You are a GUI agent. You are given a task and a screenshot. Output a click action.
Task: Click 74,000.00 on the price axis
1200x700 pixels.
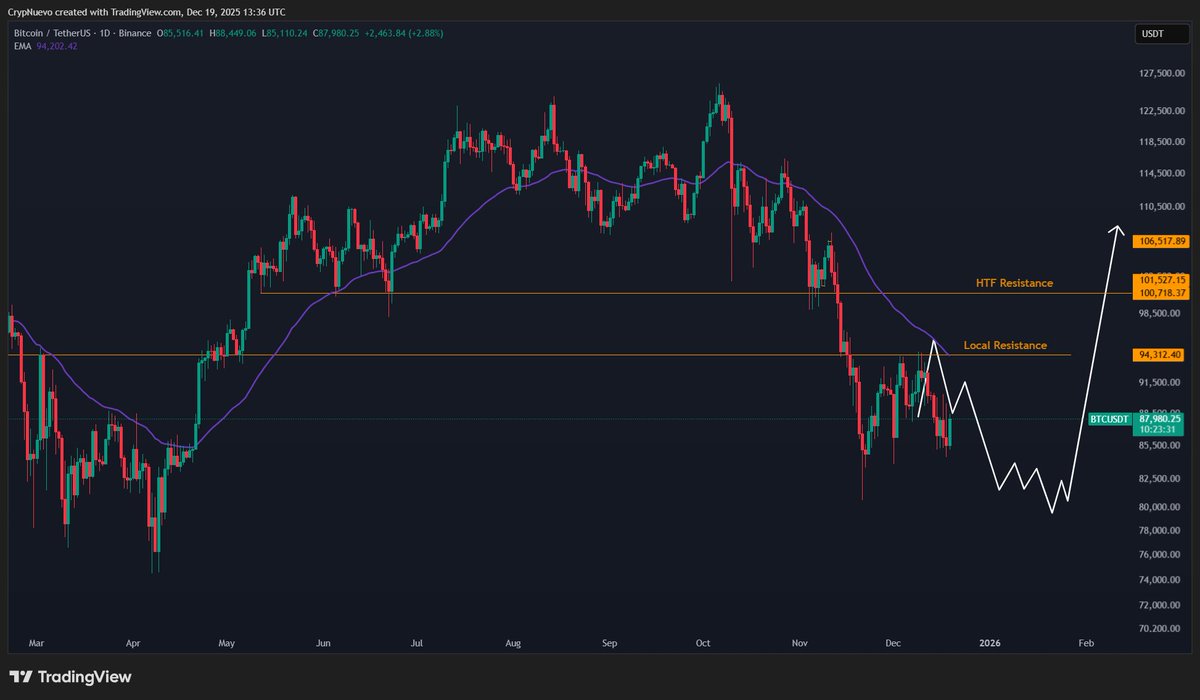1162,580
